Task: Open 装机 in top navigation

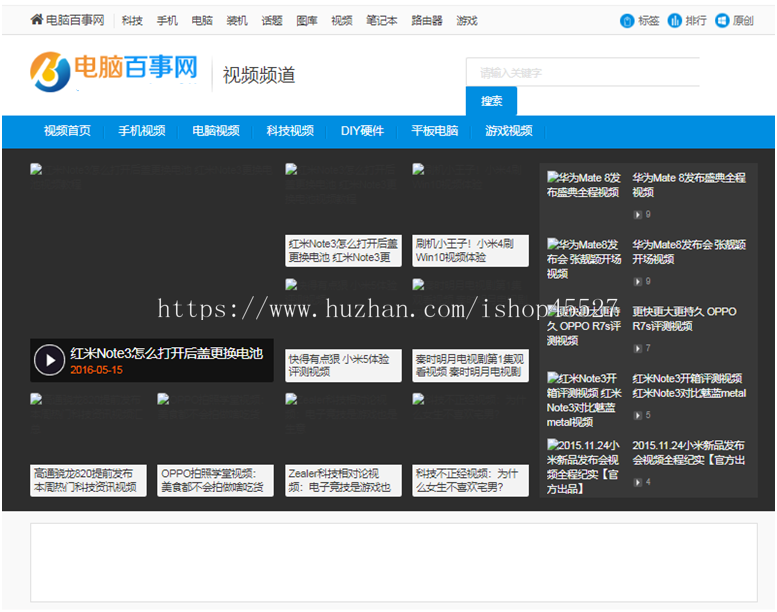Action: point(237,21)
